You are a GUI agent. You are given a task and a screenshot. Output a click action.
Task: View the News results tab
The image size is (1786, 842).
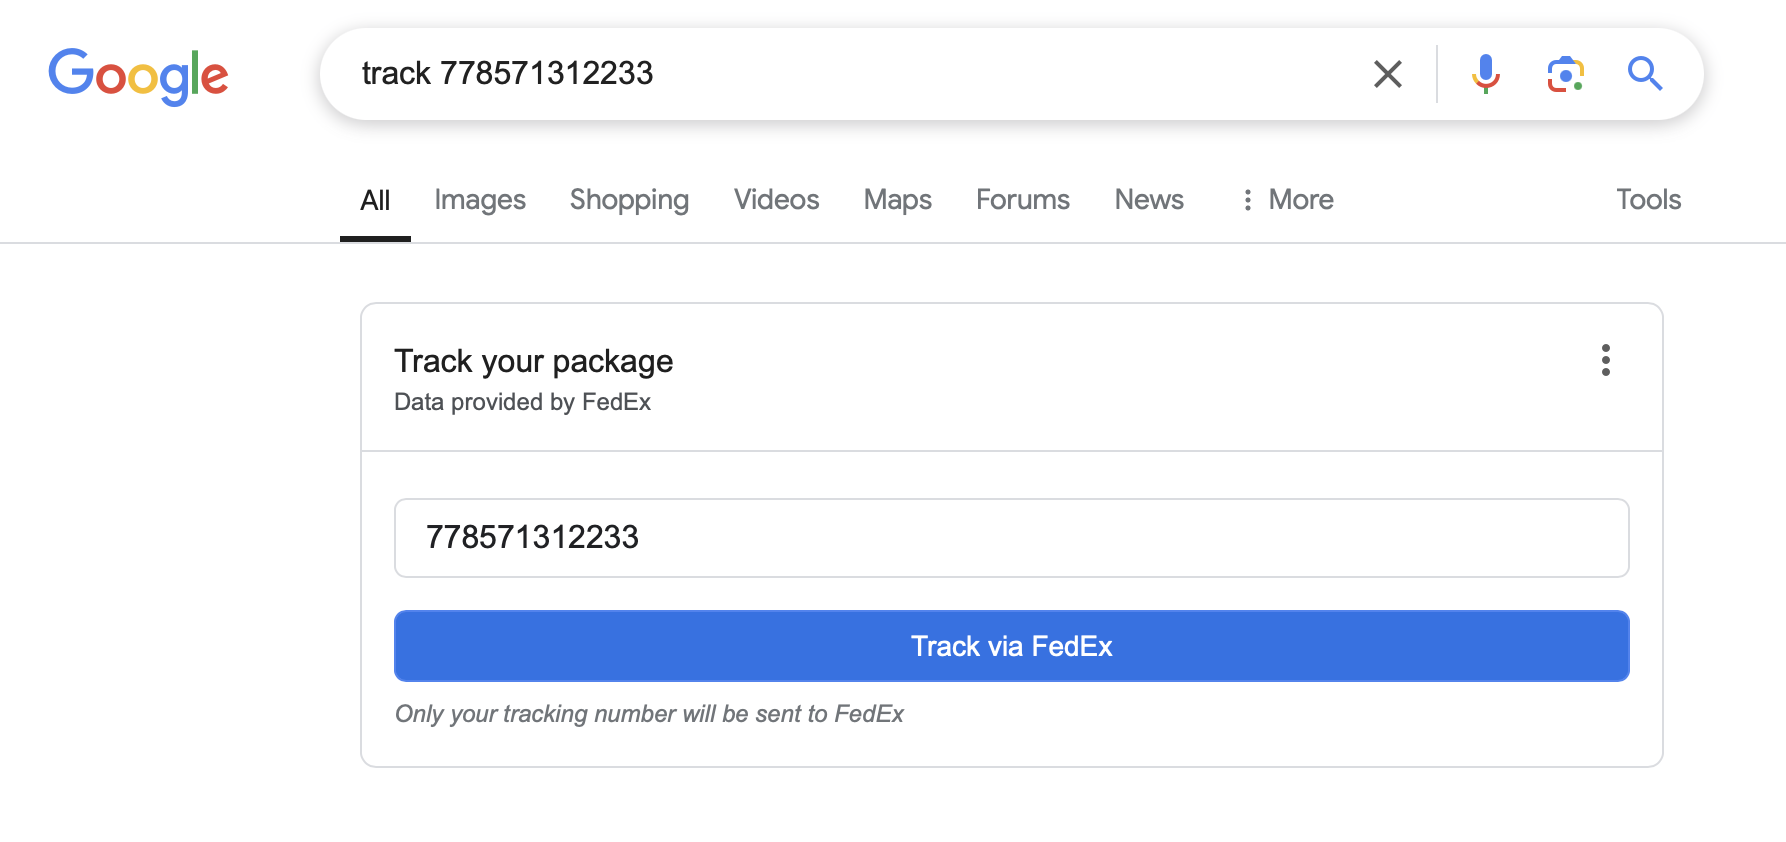tap(1149, 200)
